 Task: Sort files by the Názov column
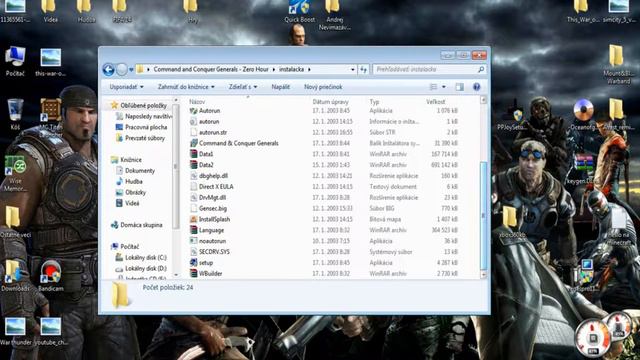click(197, 102)
